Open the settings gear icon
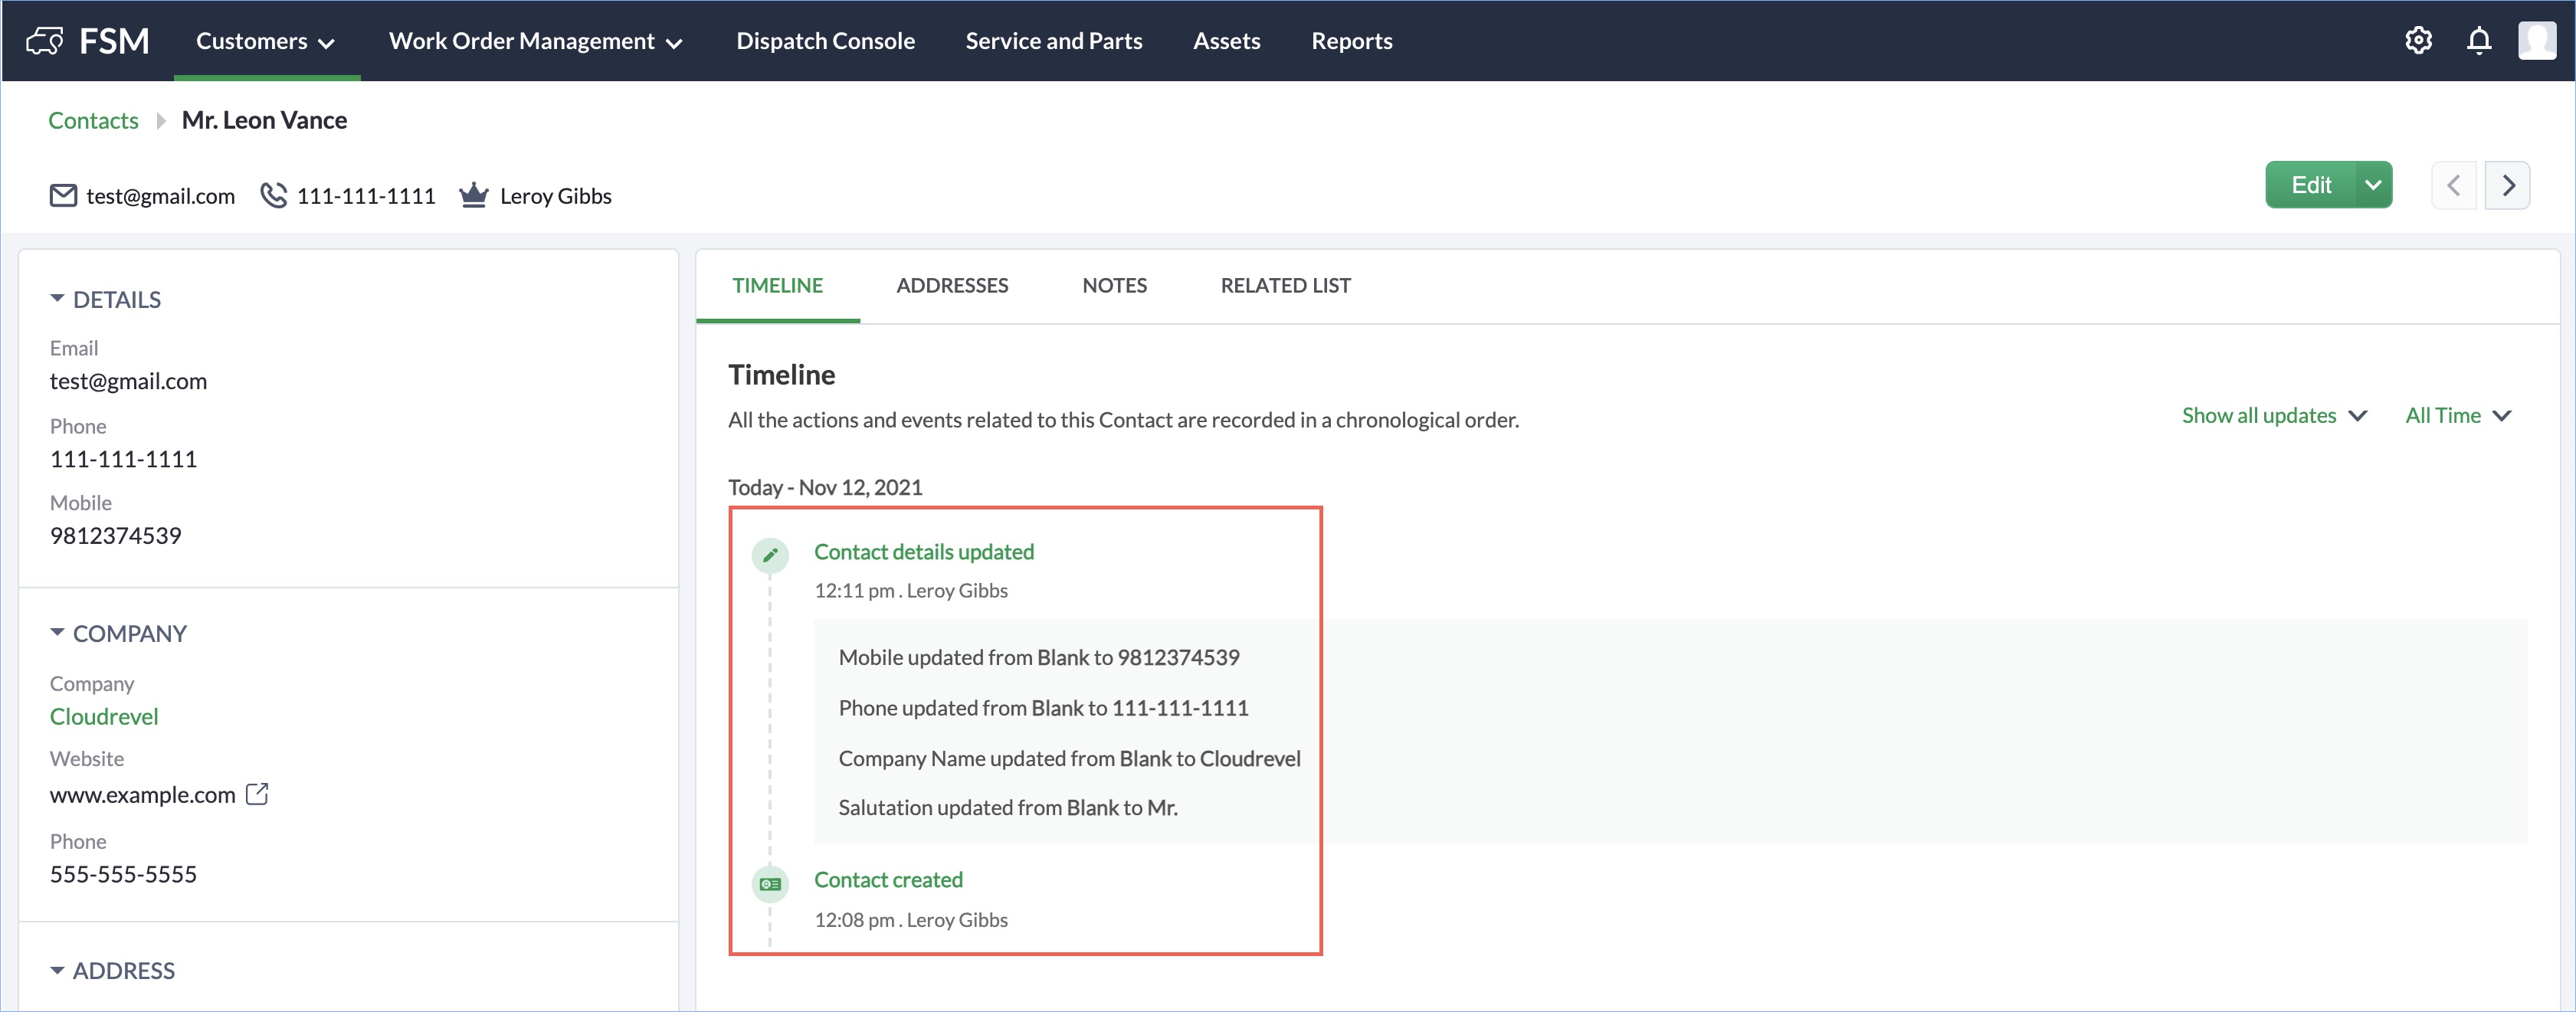 point(2418,41)
